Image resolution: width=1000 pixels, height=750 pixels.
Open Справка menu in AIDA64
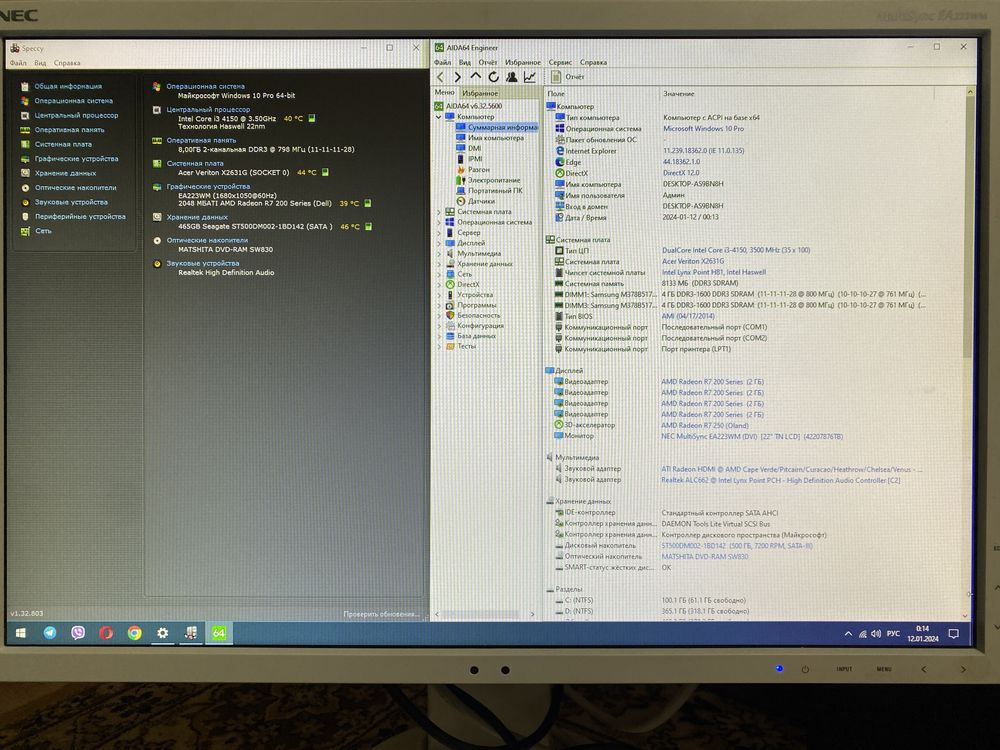(594, 62)
